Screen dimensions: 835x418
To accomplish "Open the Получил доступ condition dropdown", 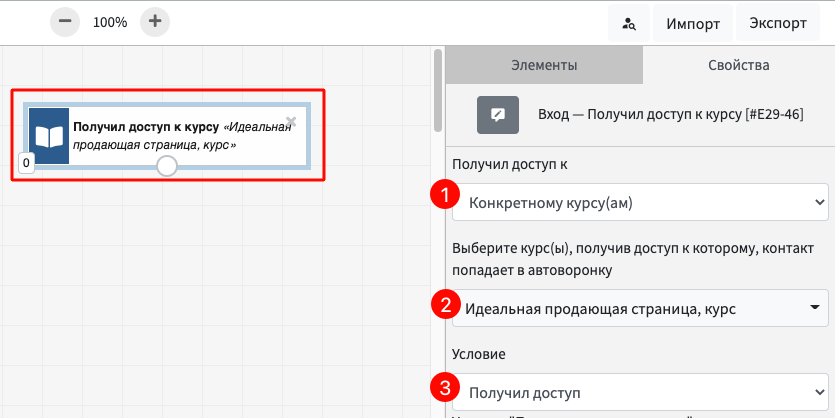I will (x=640, y=392).
